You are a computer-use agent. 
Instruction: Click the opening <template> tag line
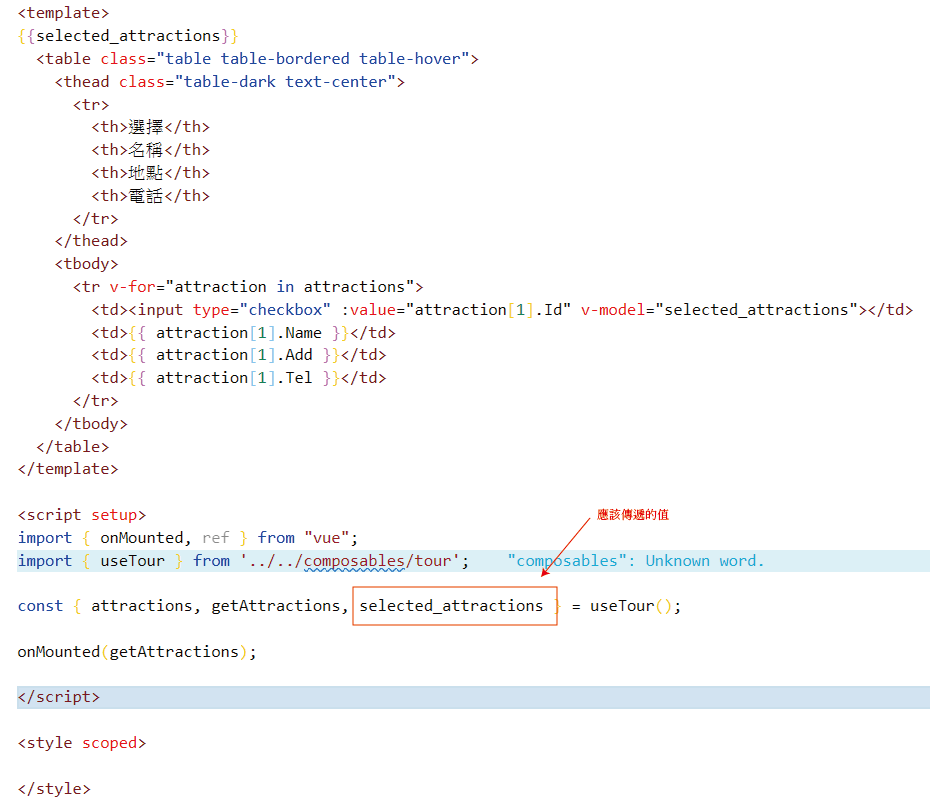coord(63,13)
